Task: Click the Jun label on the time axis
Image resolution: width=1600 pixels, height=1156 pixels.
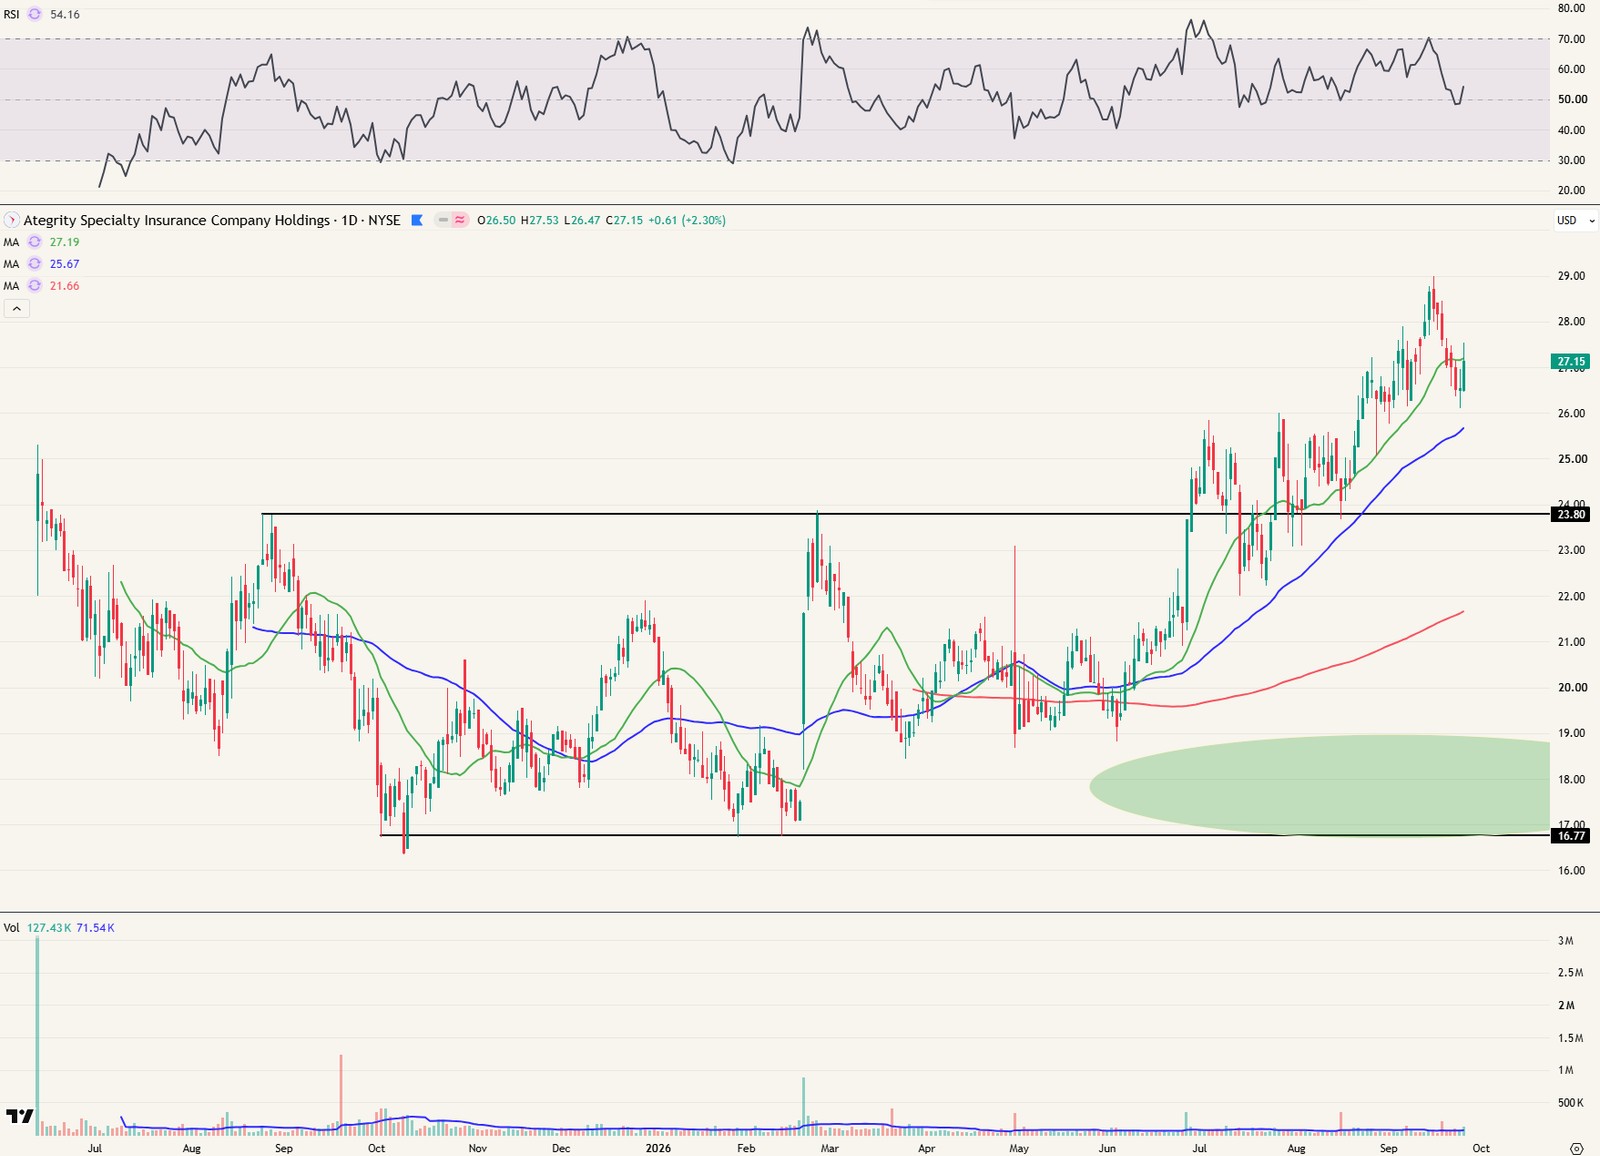Action: coord(1107,1148)
